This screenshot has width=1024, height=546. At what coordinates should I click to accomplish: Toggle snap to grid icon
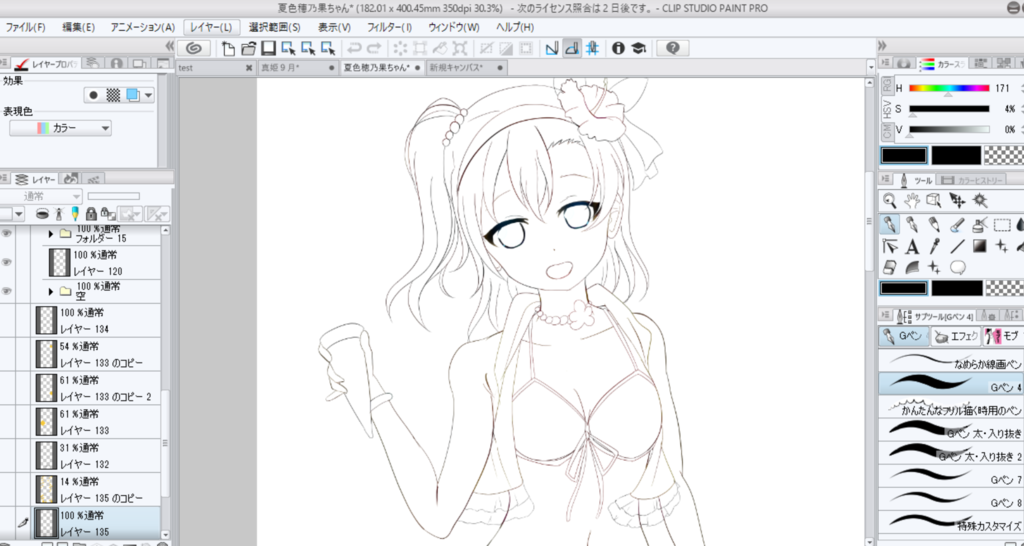(x=592, y=48)
